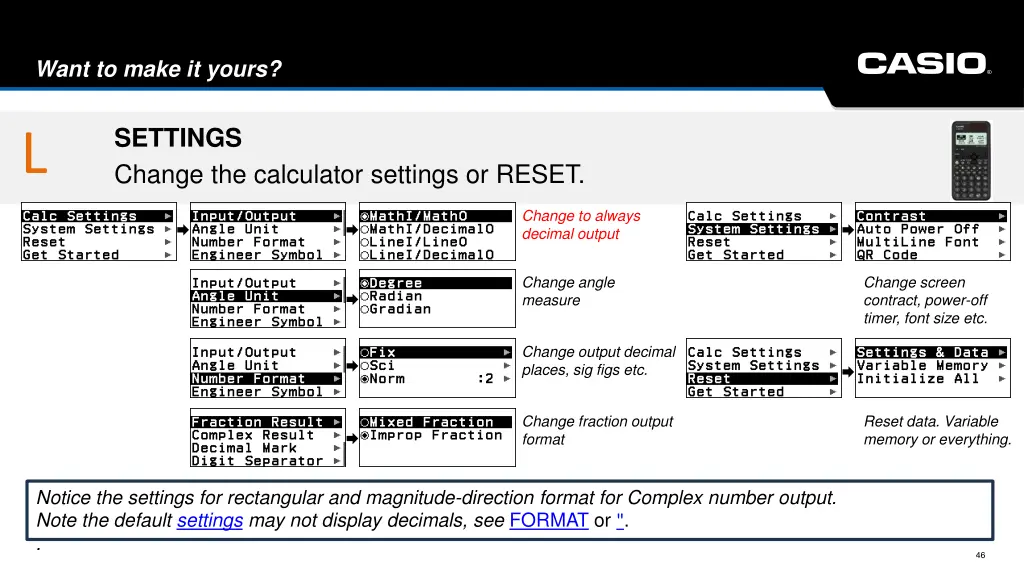Viewport: 1024px width, 576px height.
Task: Click the 'Change angle measure' caption
Action: pos(568,291)
